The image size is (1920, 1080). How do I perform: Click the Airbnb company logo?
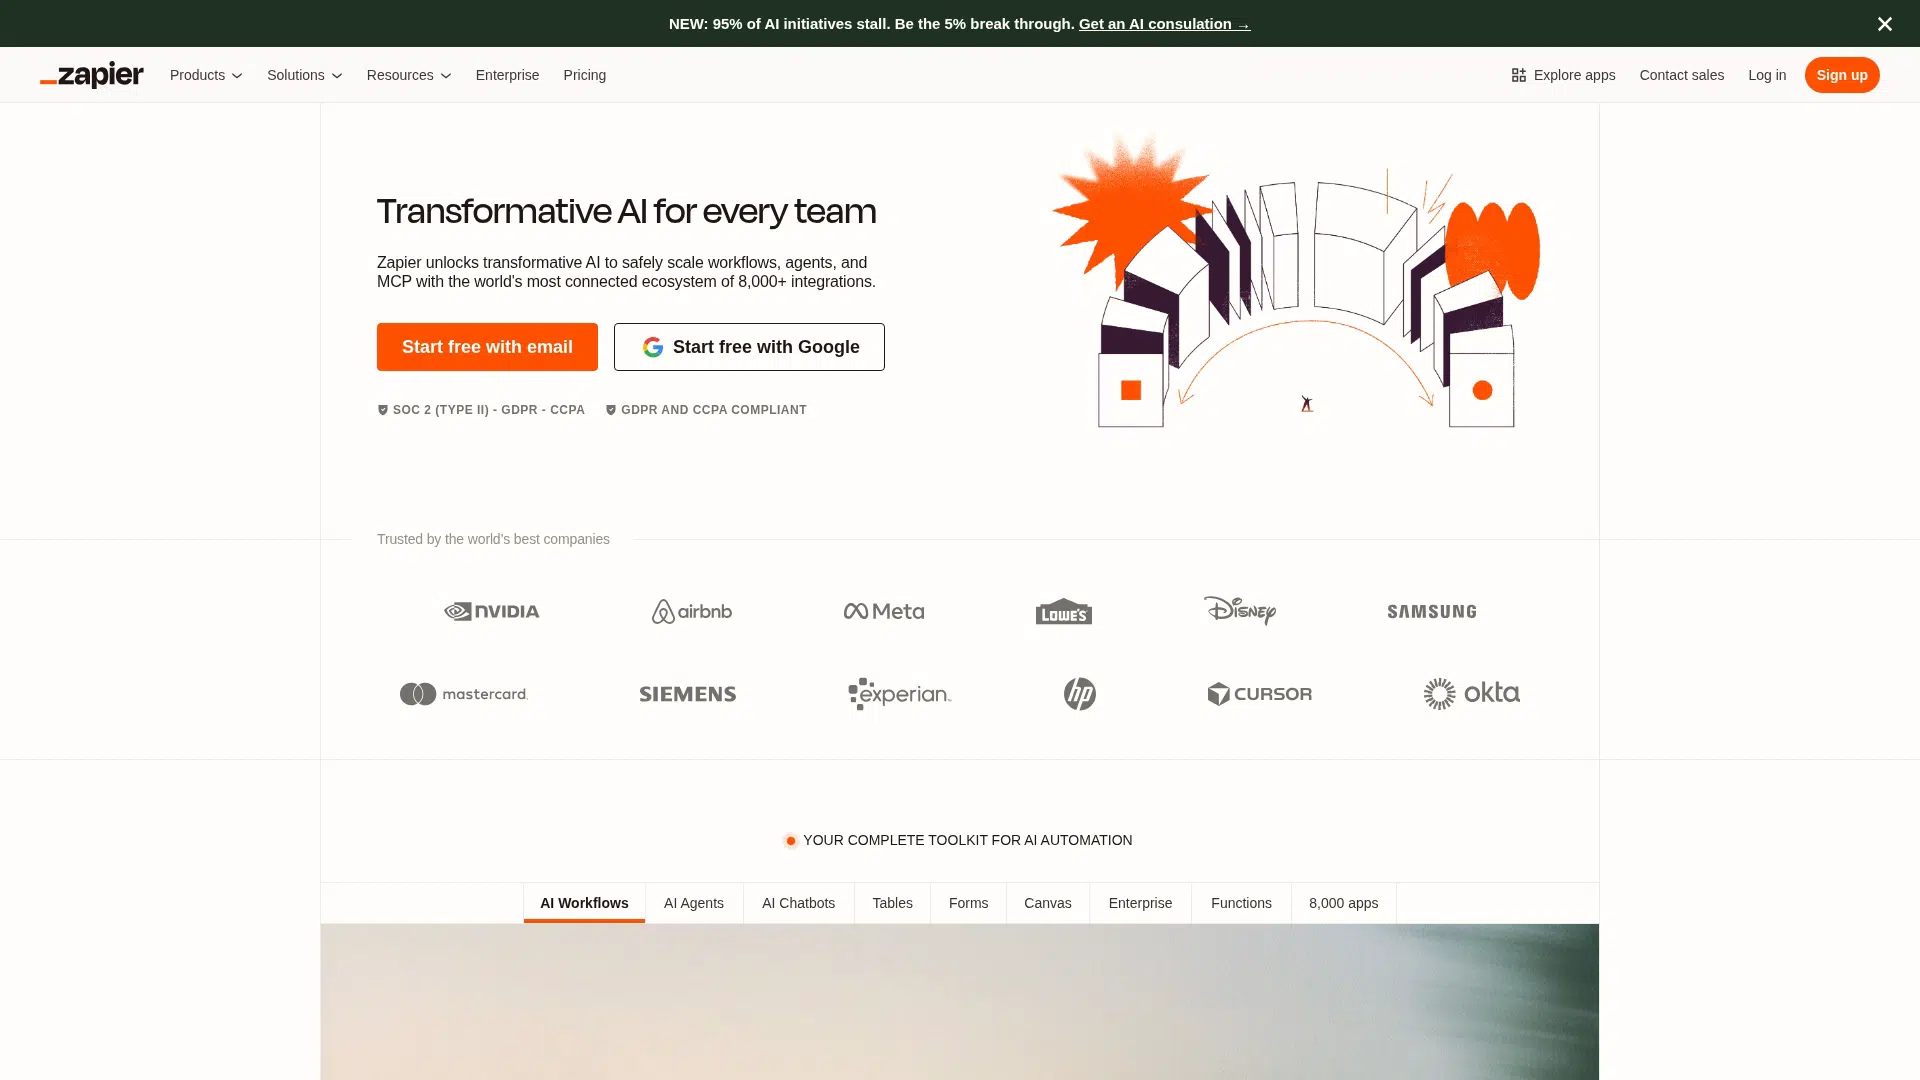[x=692, y=611]
